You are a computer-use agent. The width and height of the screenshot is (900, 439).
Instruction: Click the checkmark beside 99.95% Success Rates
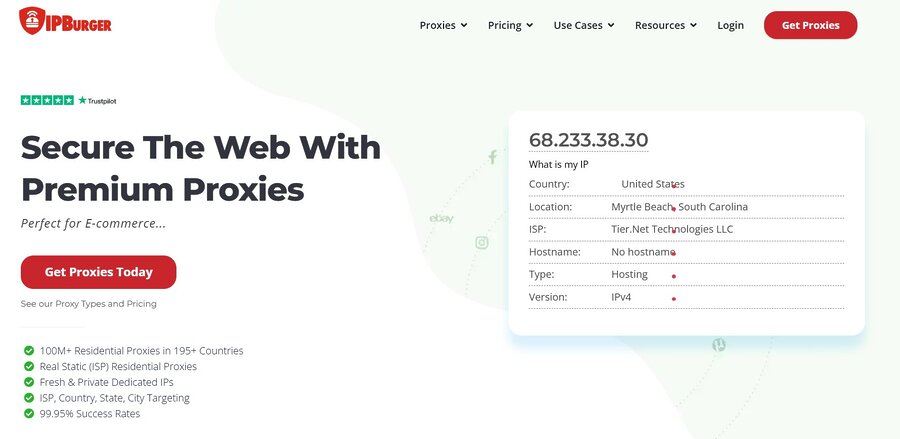[x=27, y=414]
